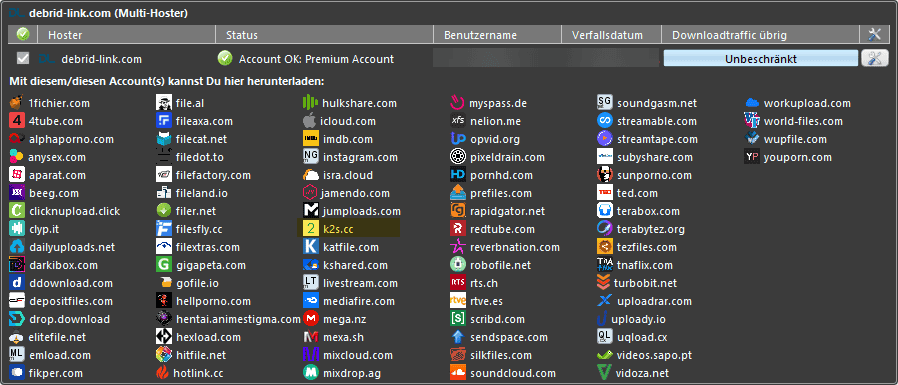
Task: Sort by the Verfallsdatum column header
Action: tap(611, 35)
